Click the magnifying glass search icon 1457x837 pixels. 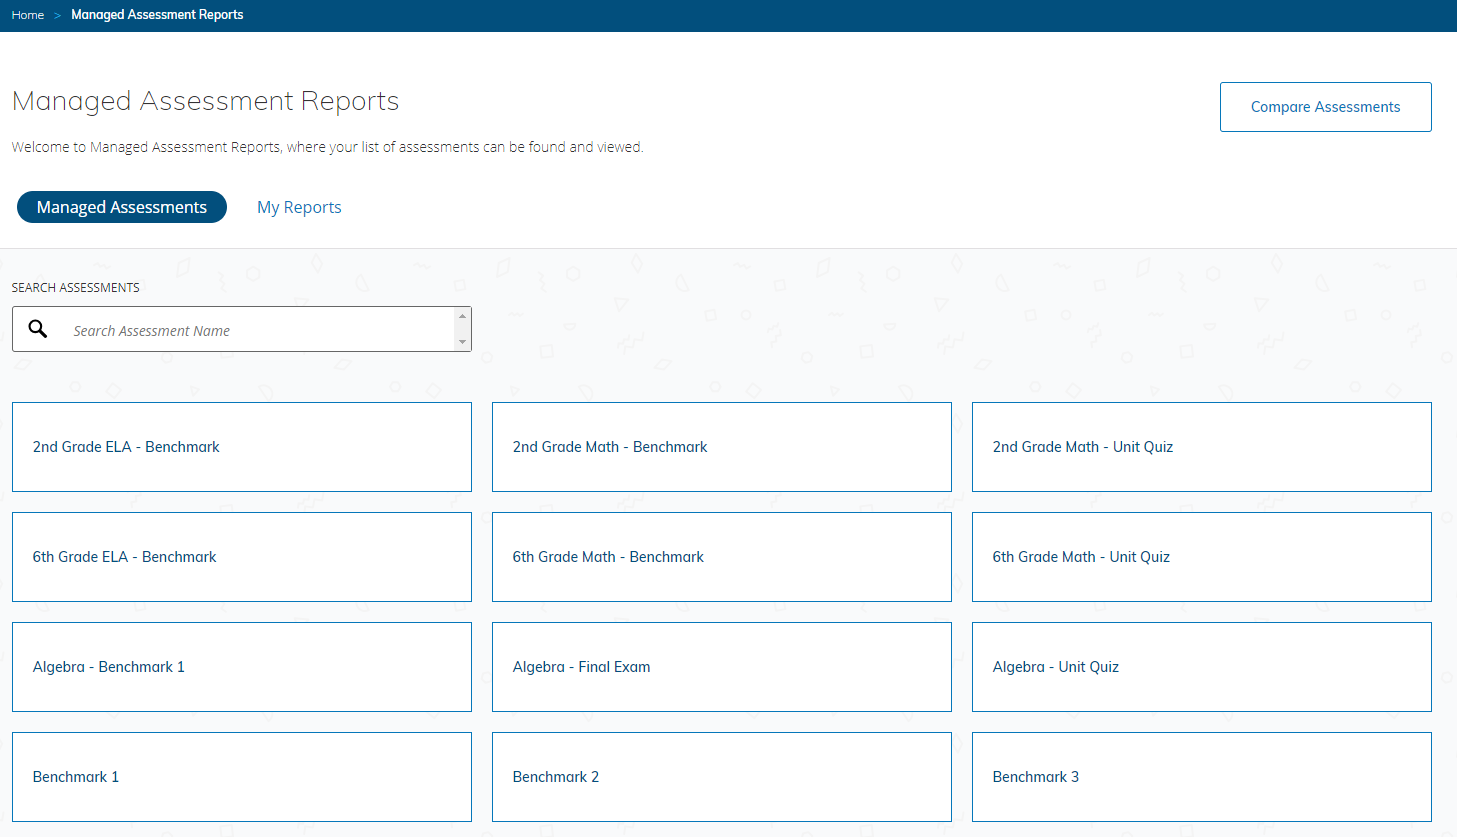[38, 329]
